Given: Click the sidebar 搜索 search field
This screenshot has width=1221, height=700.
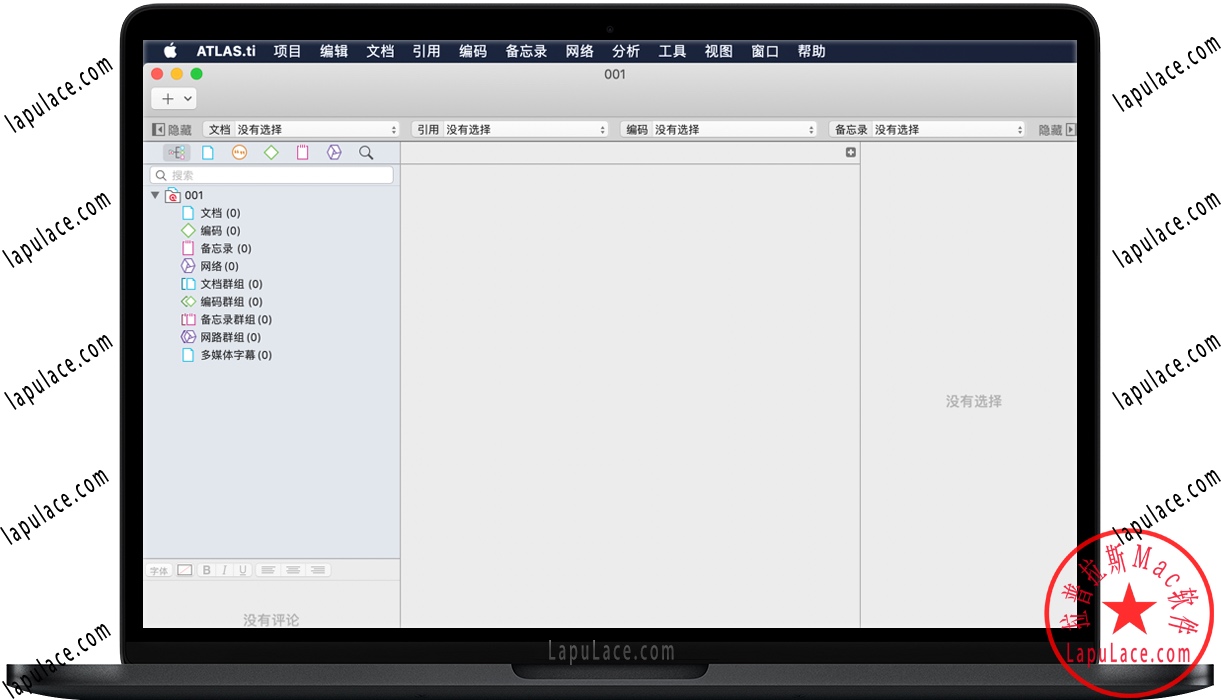Looking at the screenshot, I should (x=272, y=175).
